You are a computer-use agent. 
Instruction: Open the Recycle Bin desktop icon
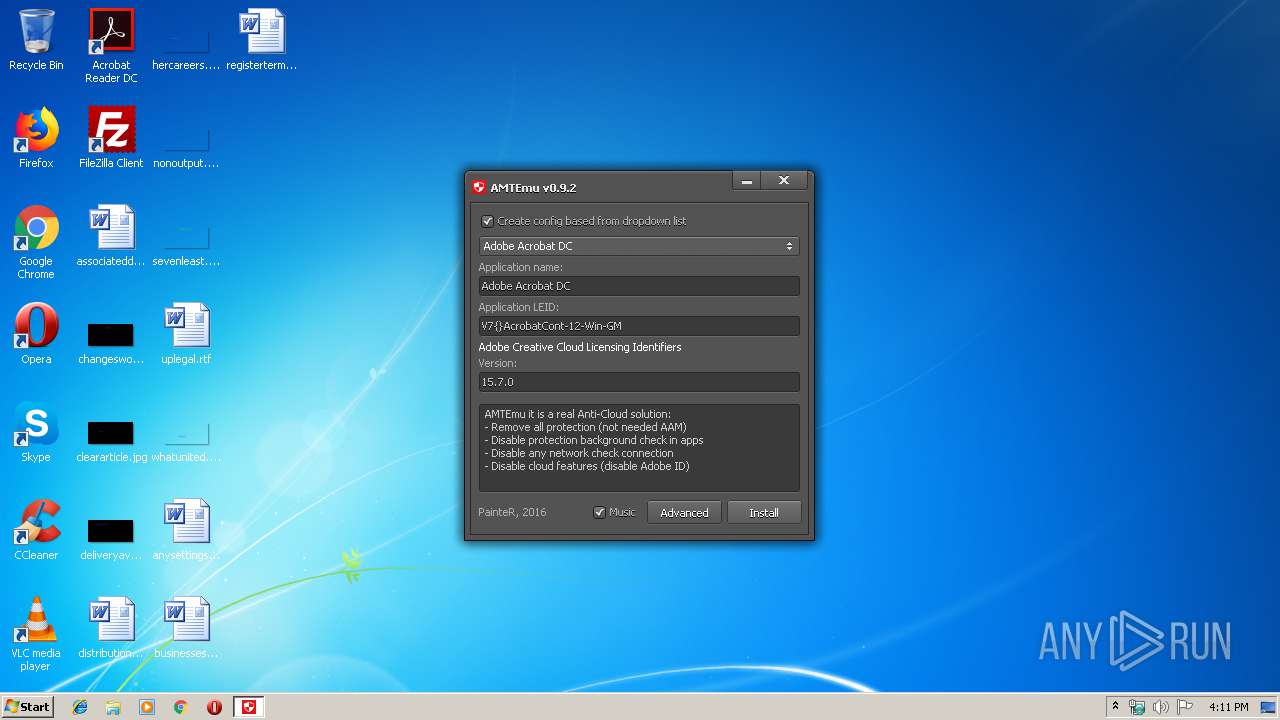coord(36,40)
